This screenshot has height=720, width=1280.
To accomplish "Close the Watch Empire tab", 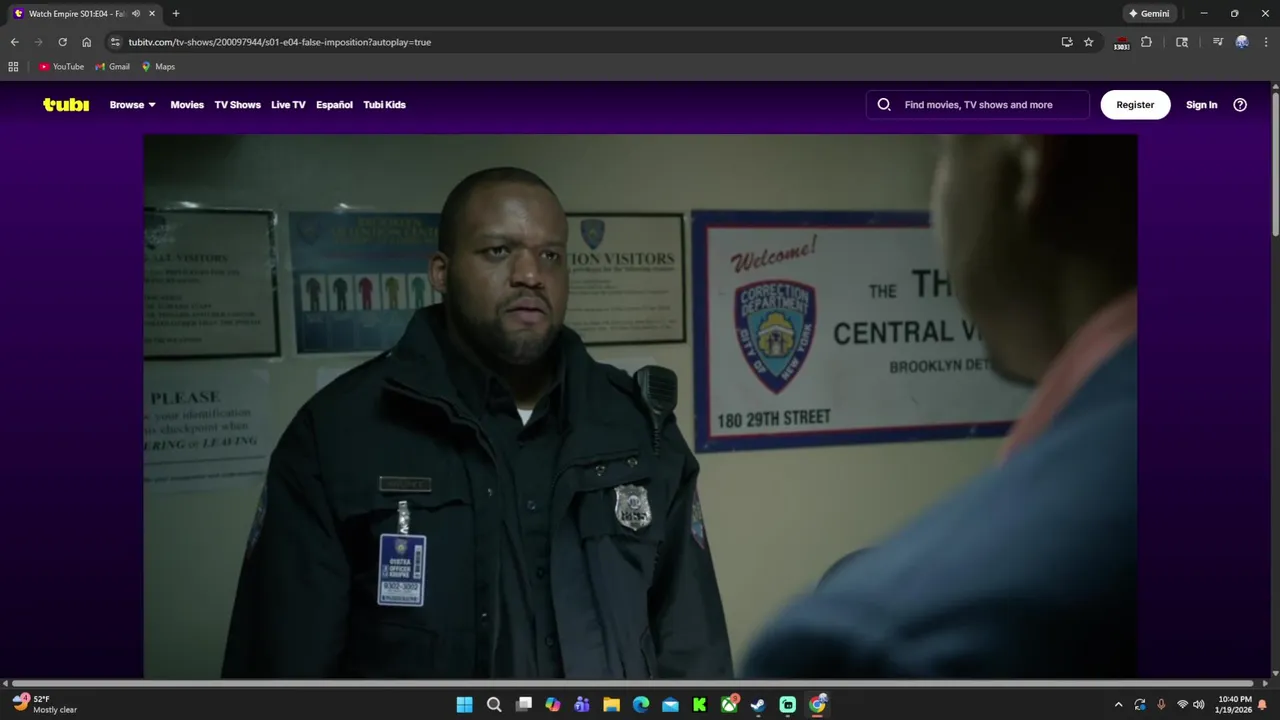I will pos(152,14).
